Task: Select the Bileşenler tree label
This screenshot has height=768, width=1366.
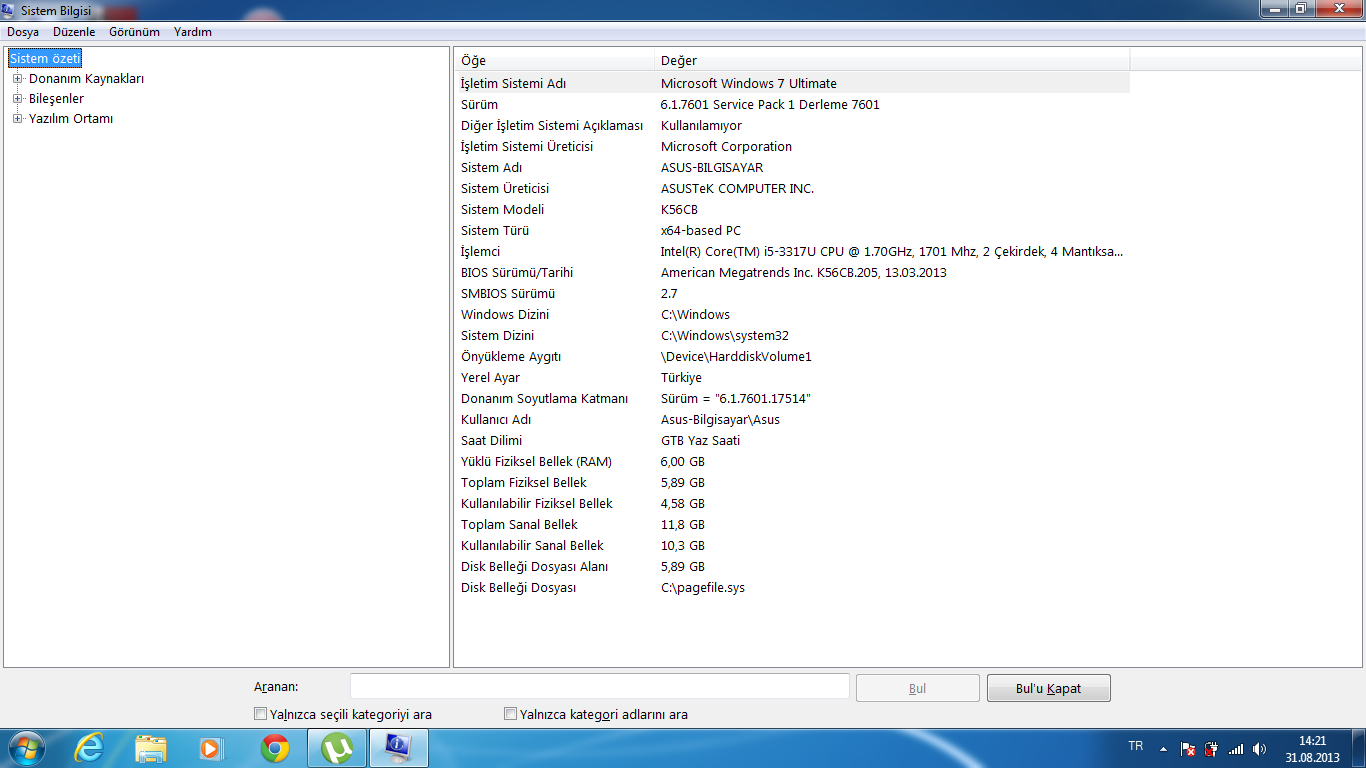Action: tap(56, 98)
